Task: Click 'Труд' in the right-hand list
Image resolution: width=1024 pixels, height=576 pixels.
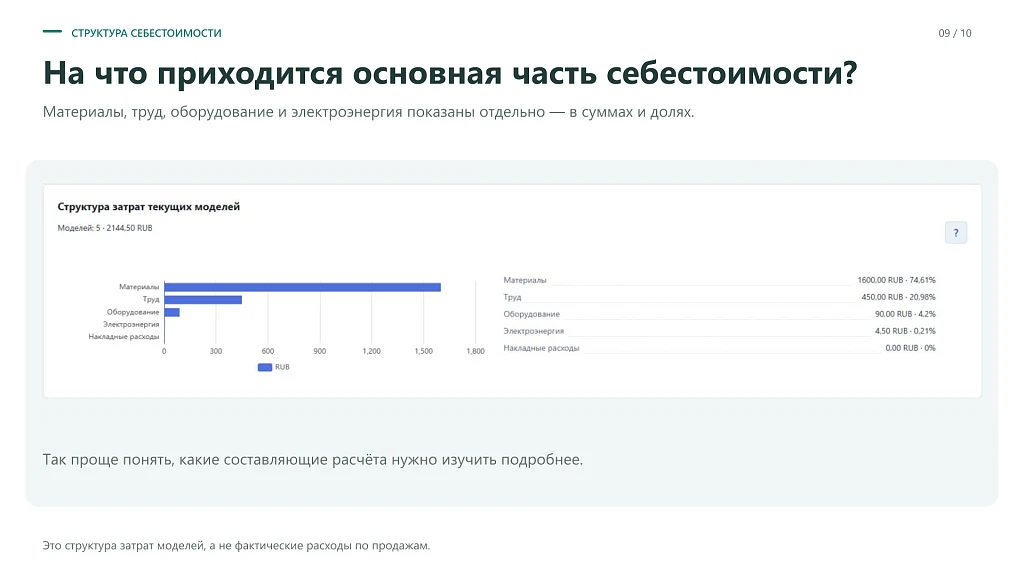Action: [x=512, y=297]
